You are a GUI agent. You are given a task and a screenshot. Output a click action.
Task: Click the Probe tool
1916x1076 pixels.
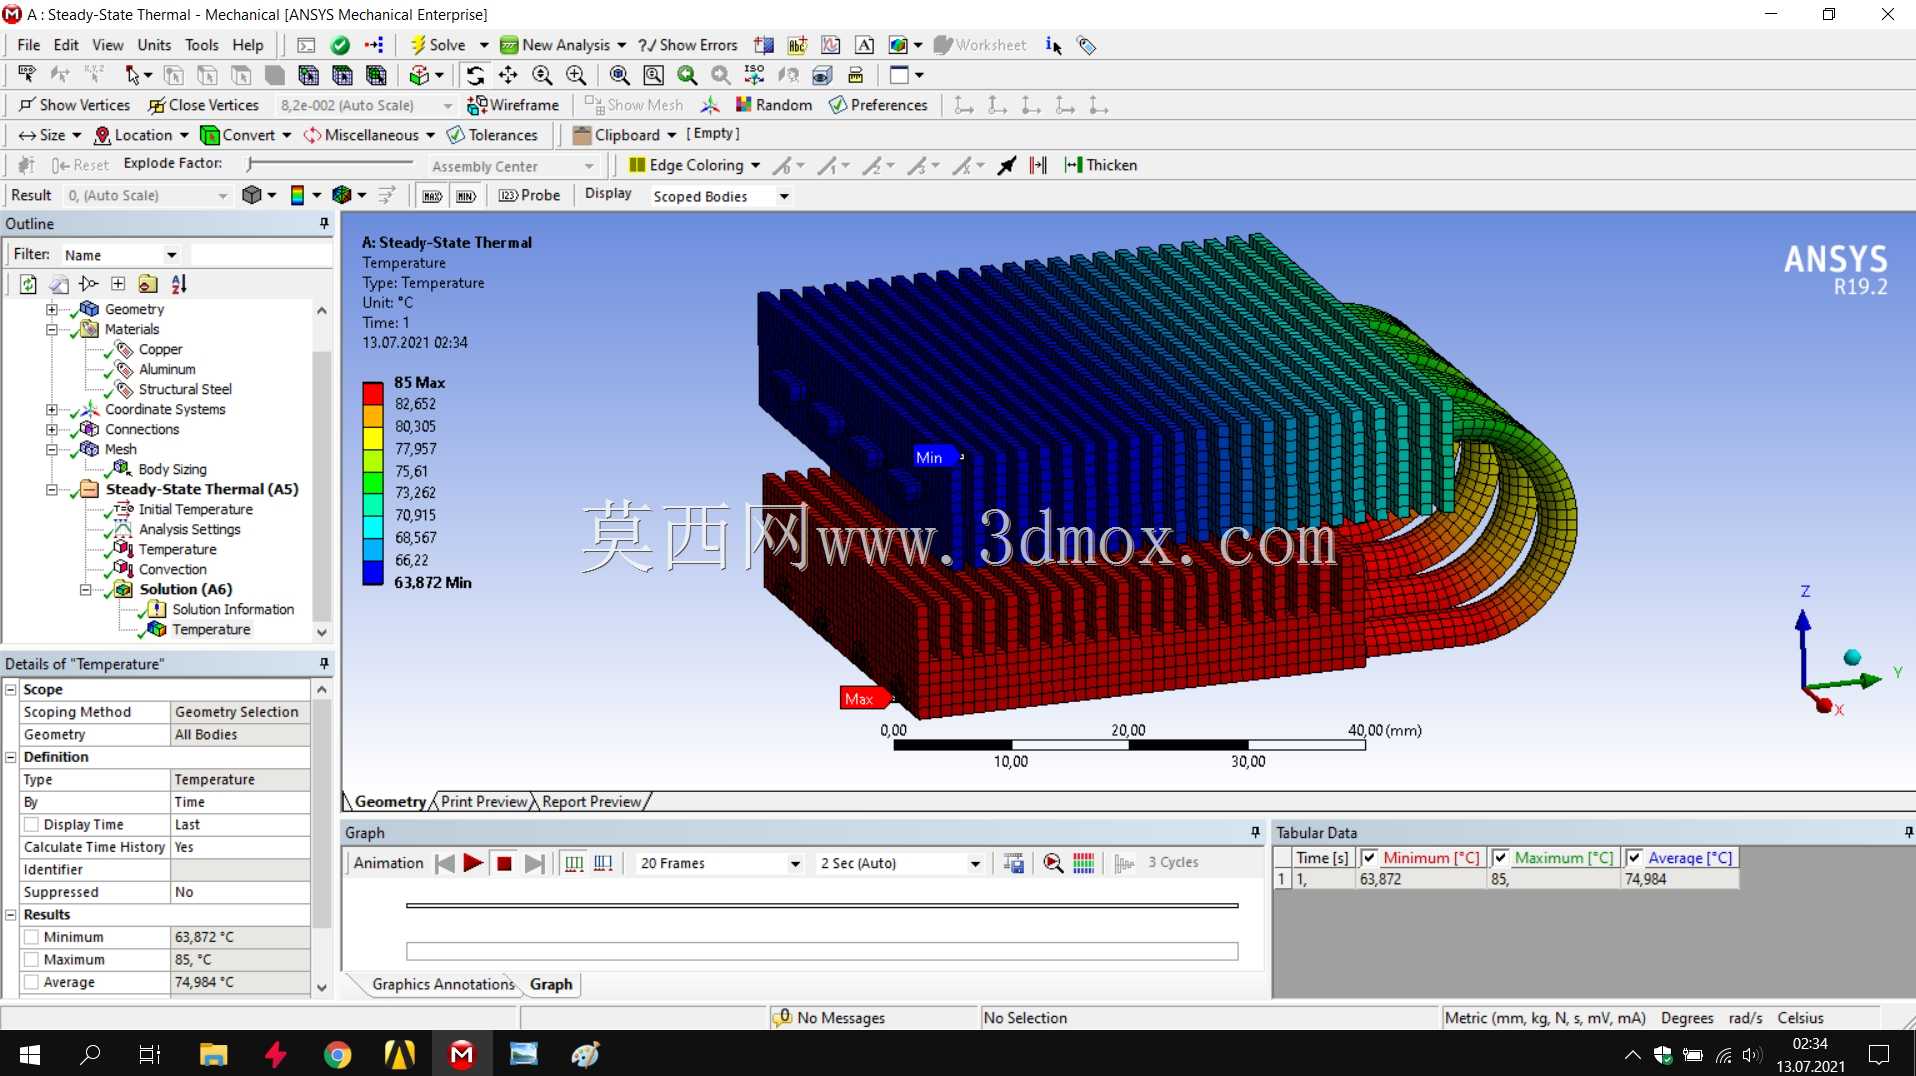click(x=530, y=195)
